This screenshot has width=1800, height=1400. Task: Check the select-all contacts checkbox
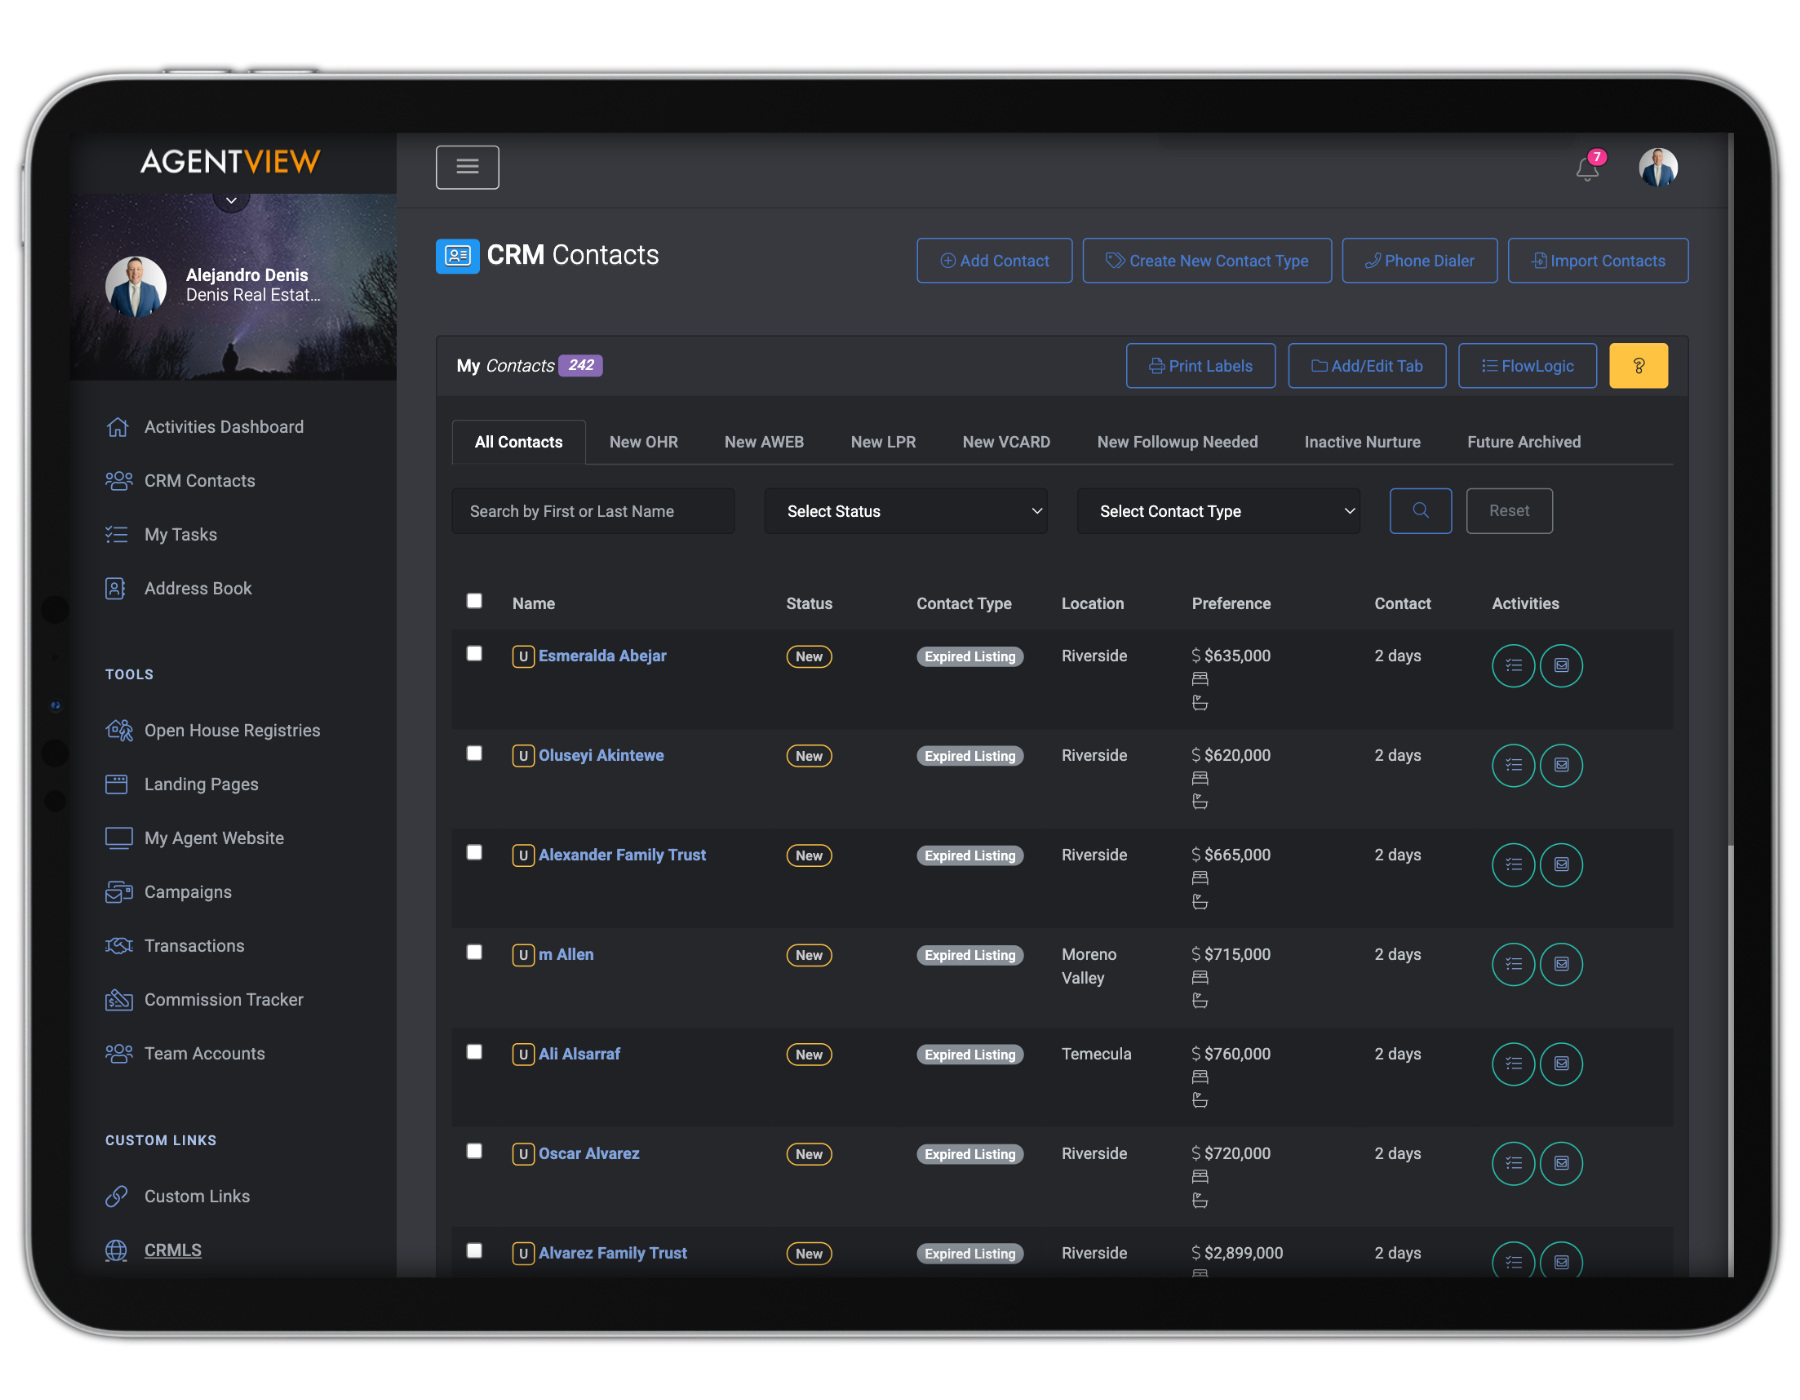[475, 601]
